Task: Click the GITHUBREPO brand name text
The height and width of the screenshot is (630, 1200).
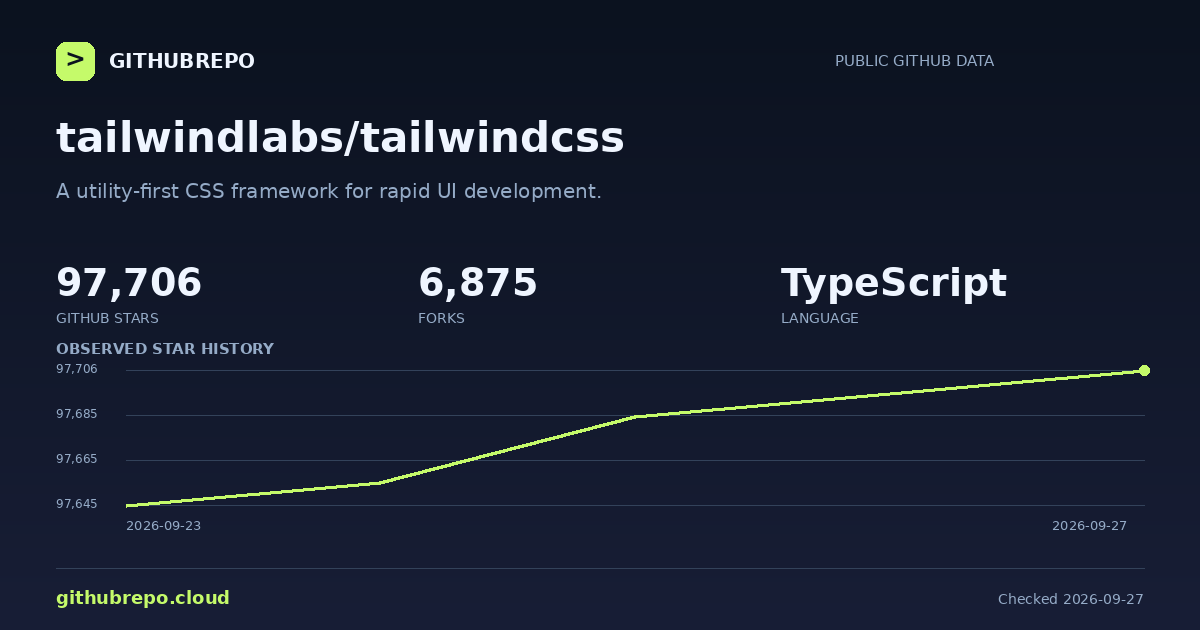Action: (x=182, y=62)
